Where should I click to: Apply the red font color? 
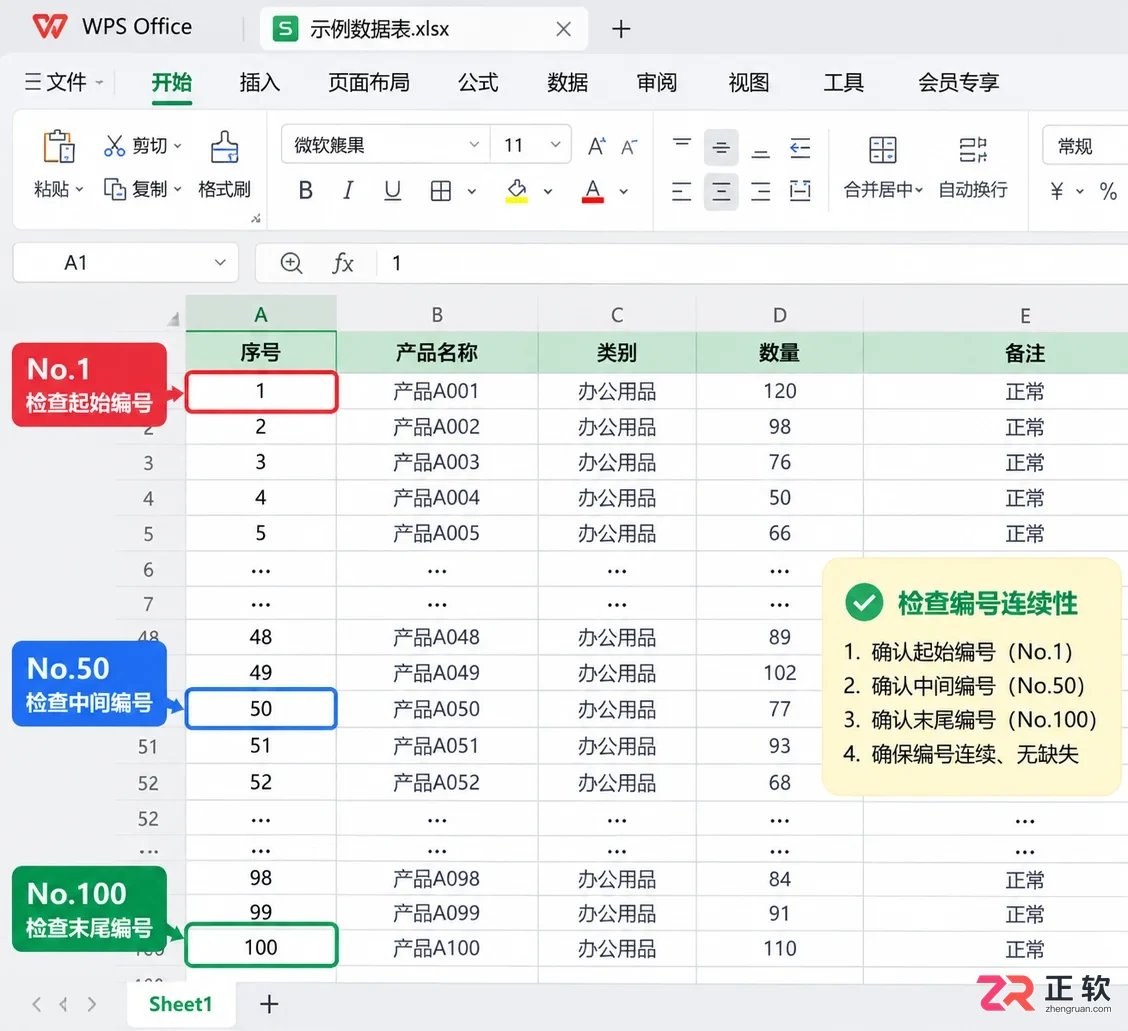tap(593, 191)
